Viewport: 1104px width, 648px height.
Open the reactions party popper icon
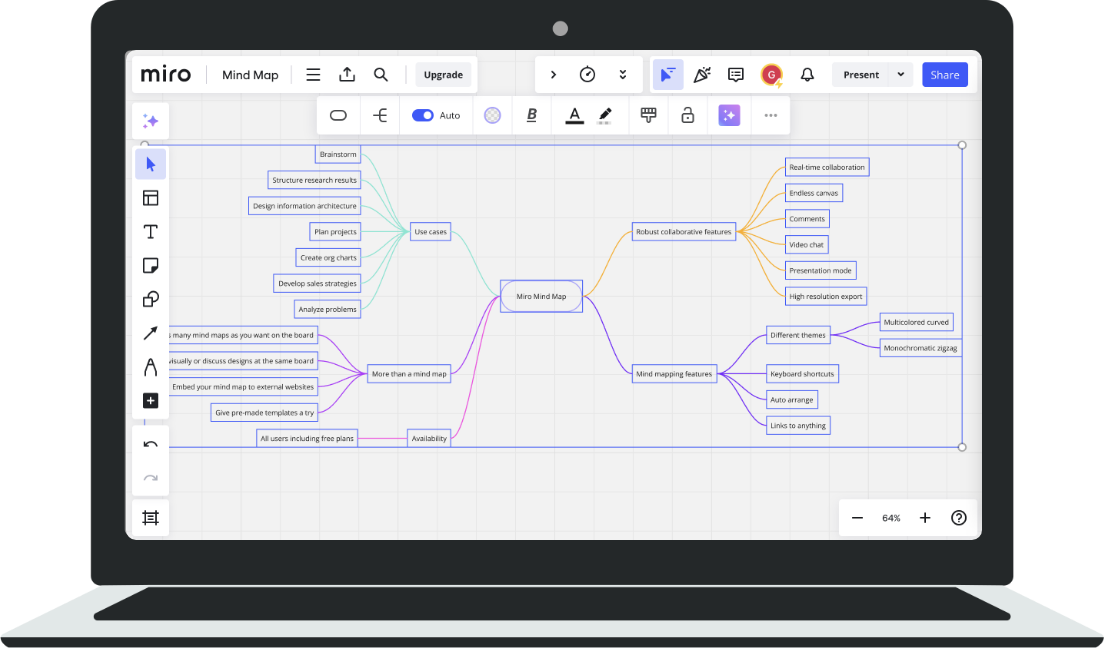(x=702, y=75)
